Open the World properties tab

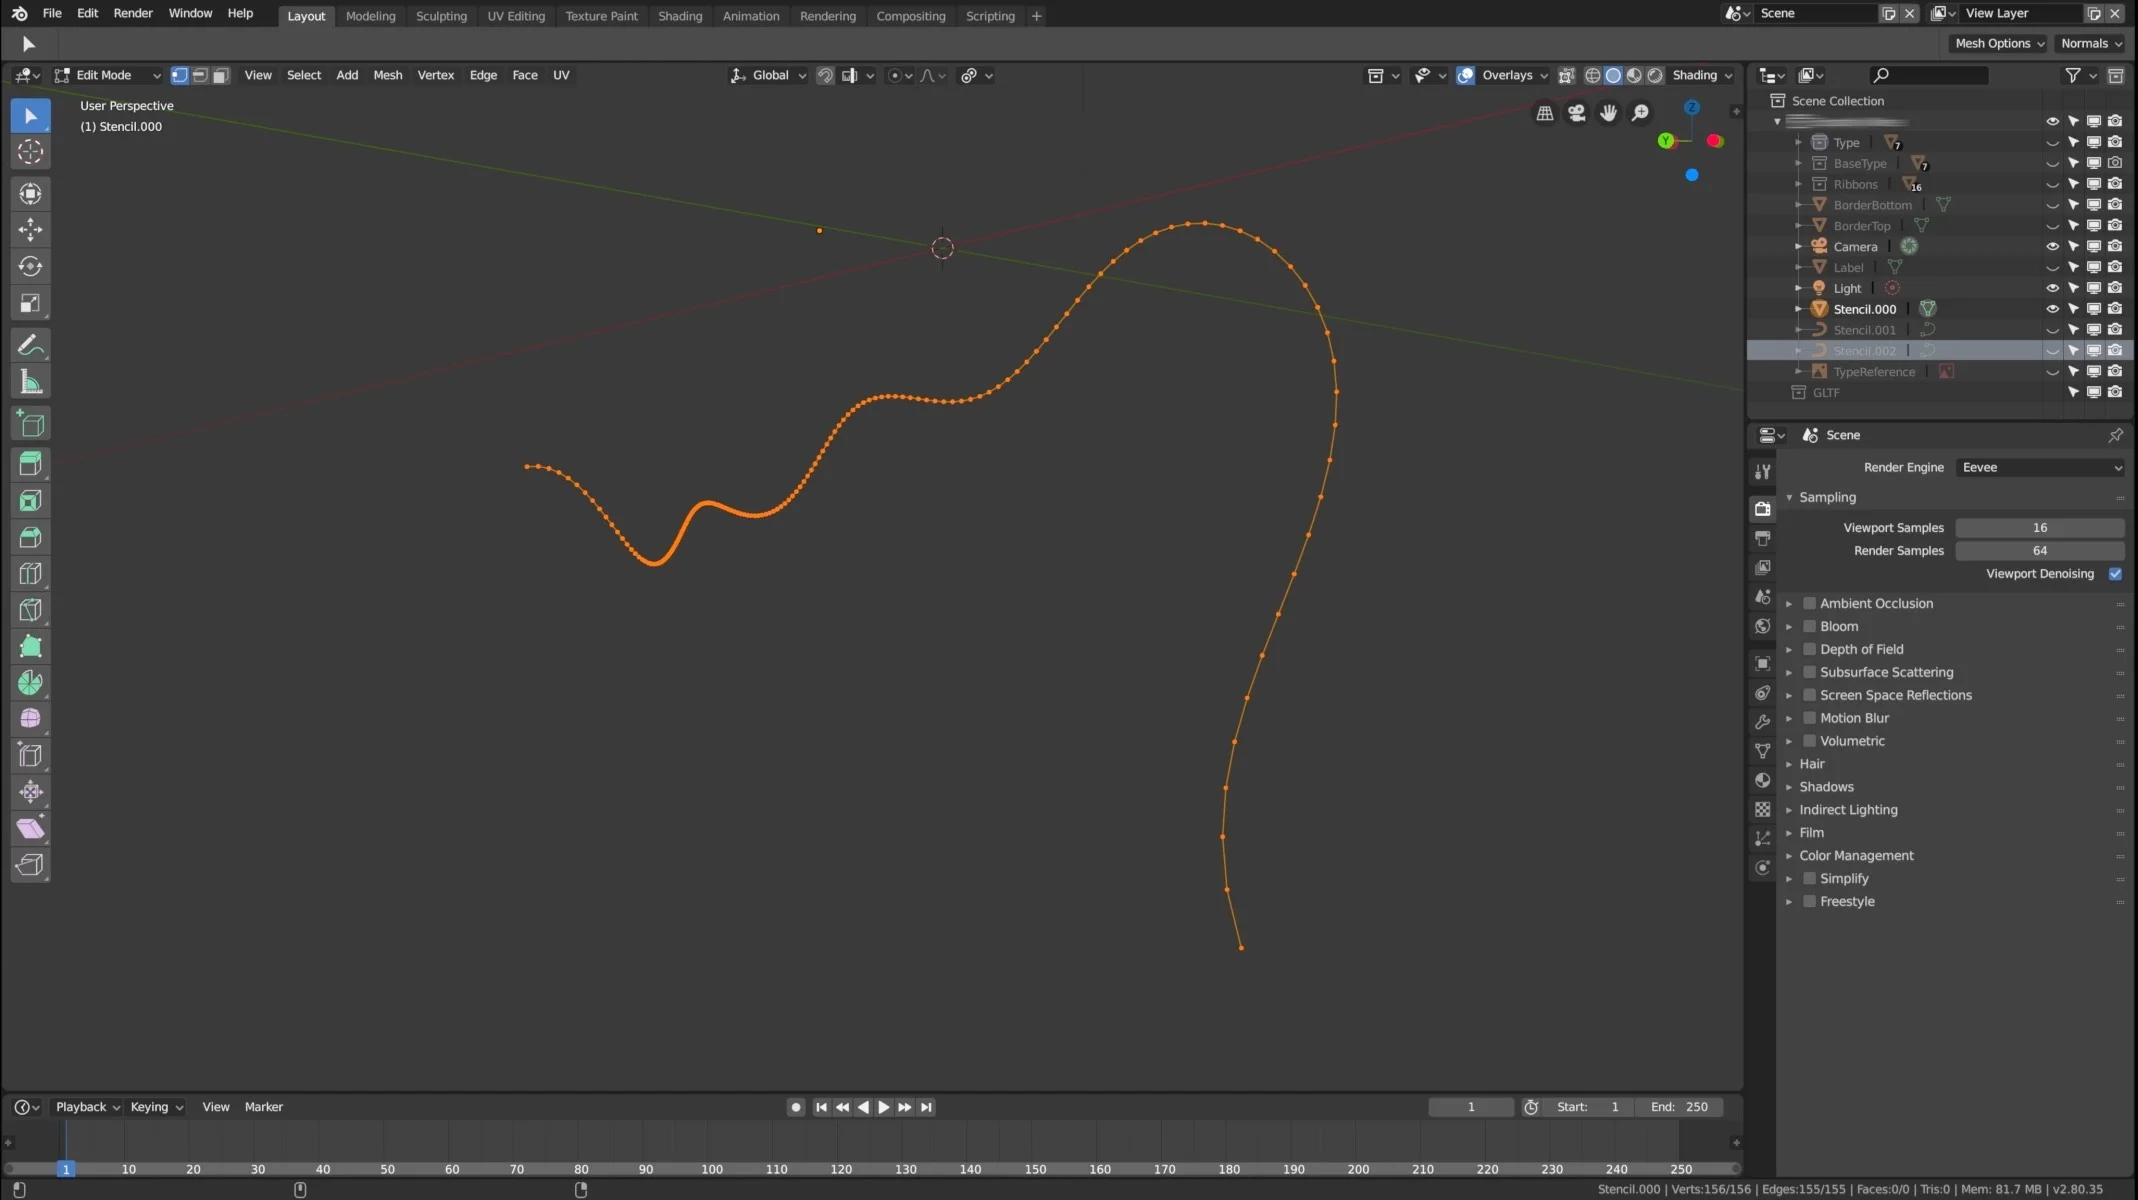1762,626
